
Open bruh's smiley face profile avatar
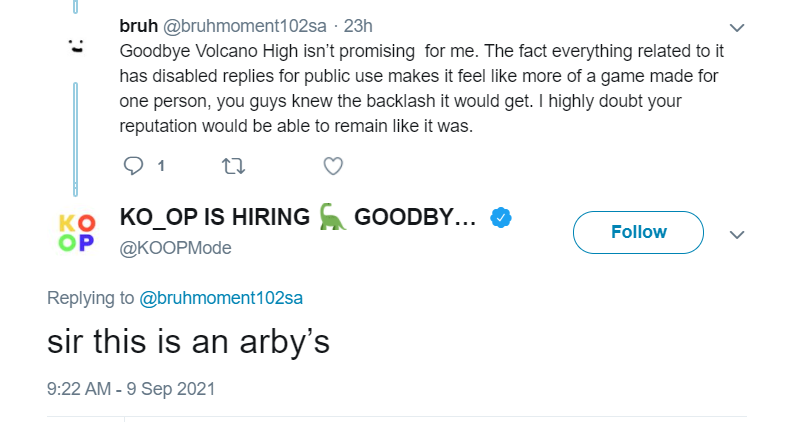pos(76,47)
